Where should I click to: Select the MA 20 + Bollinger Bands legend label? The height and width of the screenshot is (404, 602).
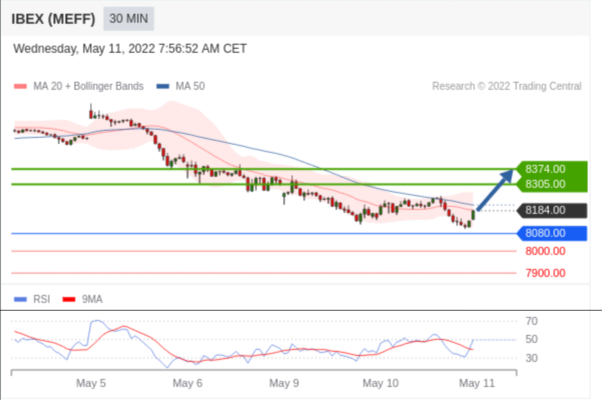point(88,86)
